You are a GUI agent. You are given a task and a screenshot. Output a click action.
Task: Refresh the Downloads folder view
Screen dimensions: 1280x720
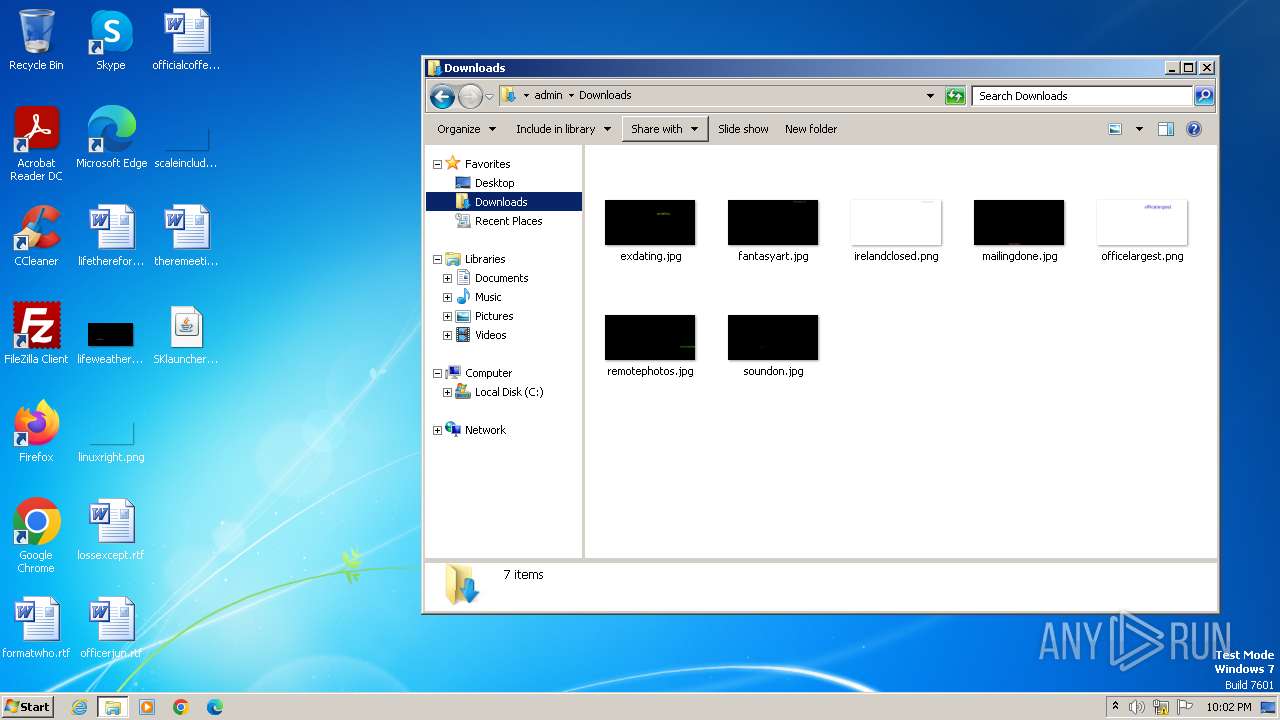(x=955, y=96)
